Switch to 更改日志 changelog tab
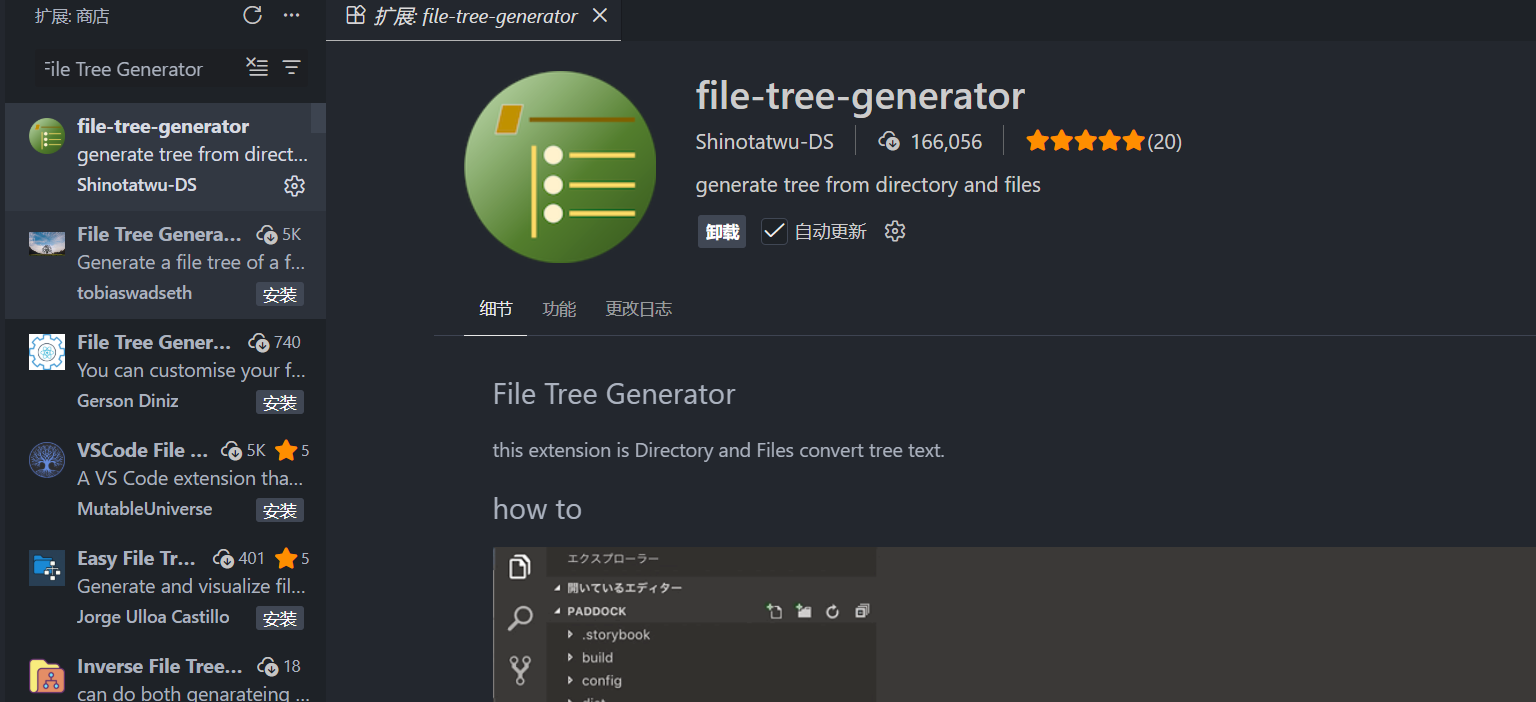 coord(639,309)
